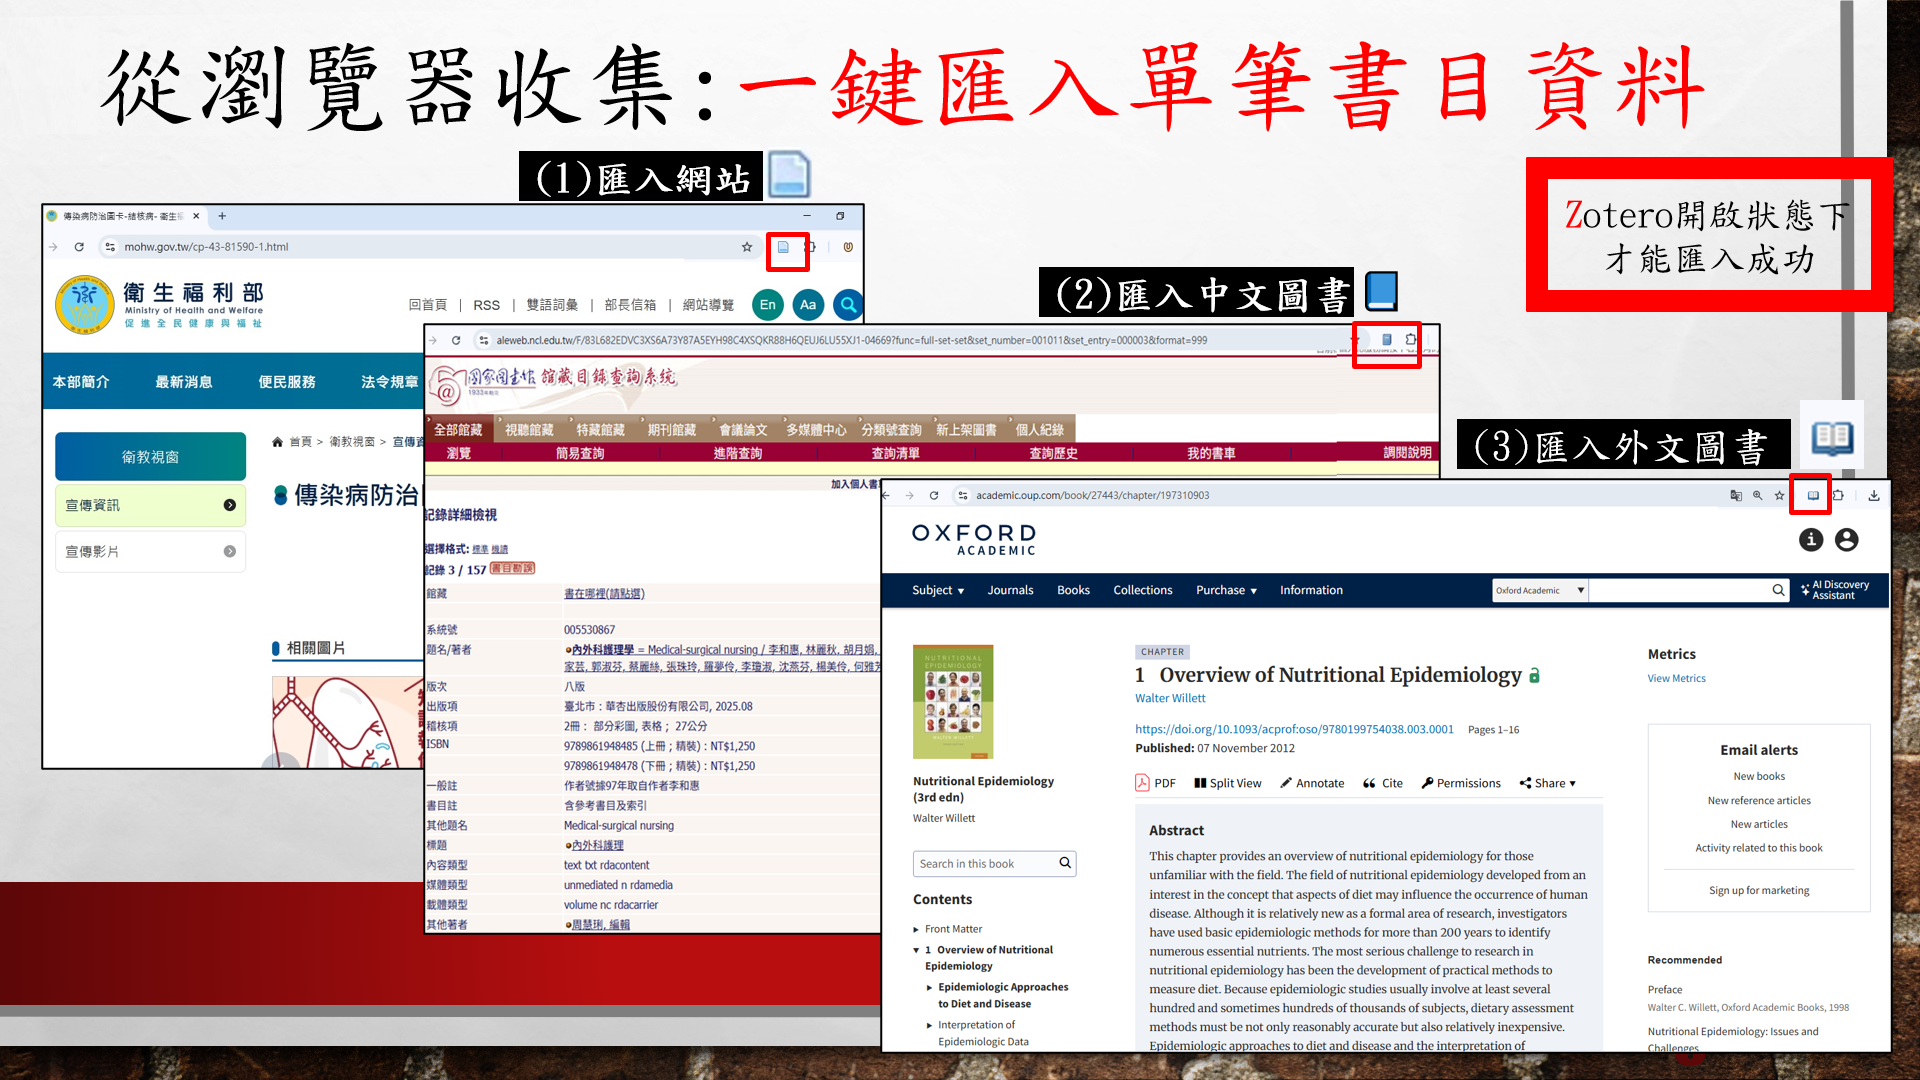Click Nutritional Epidemiology book cover thumbnail
The height and width of the screenshot is (1080, 1920).
pos(952,701)
